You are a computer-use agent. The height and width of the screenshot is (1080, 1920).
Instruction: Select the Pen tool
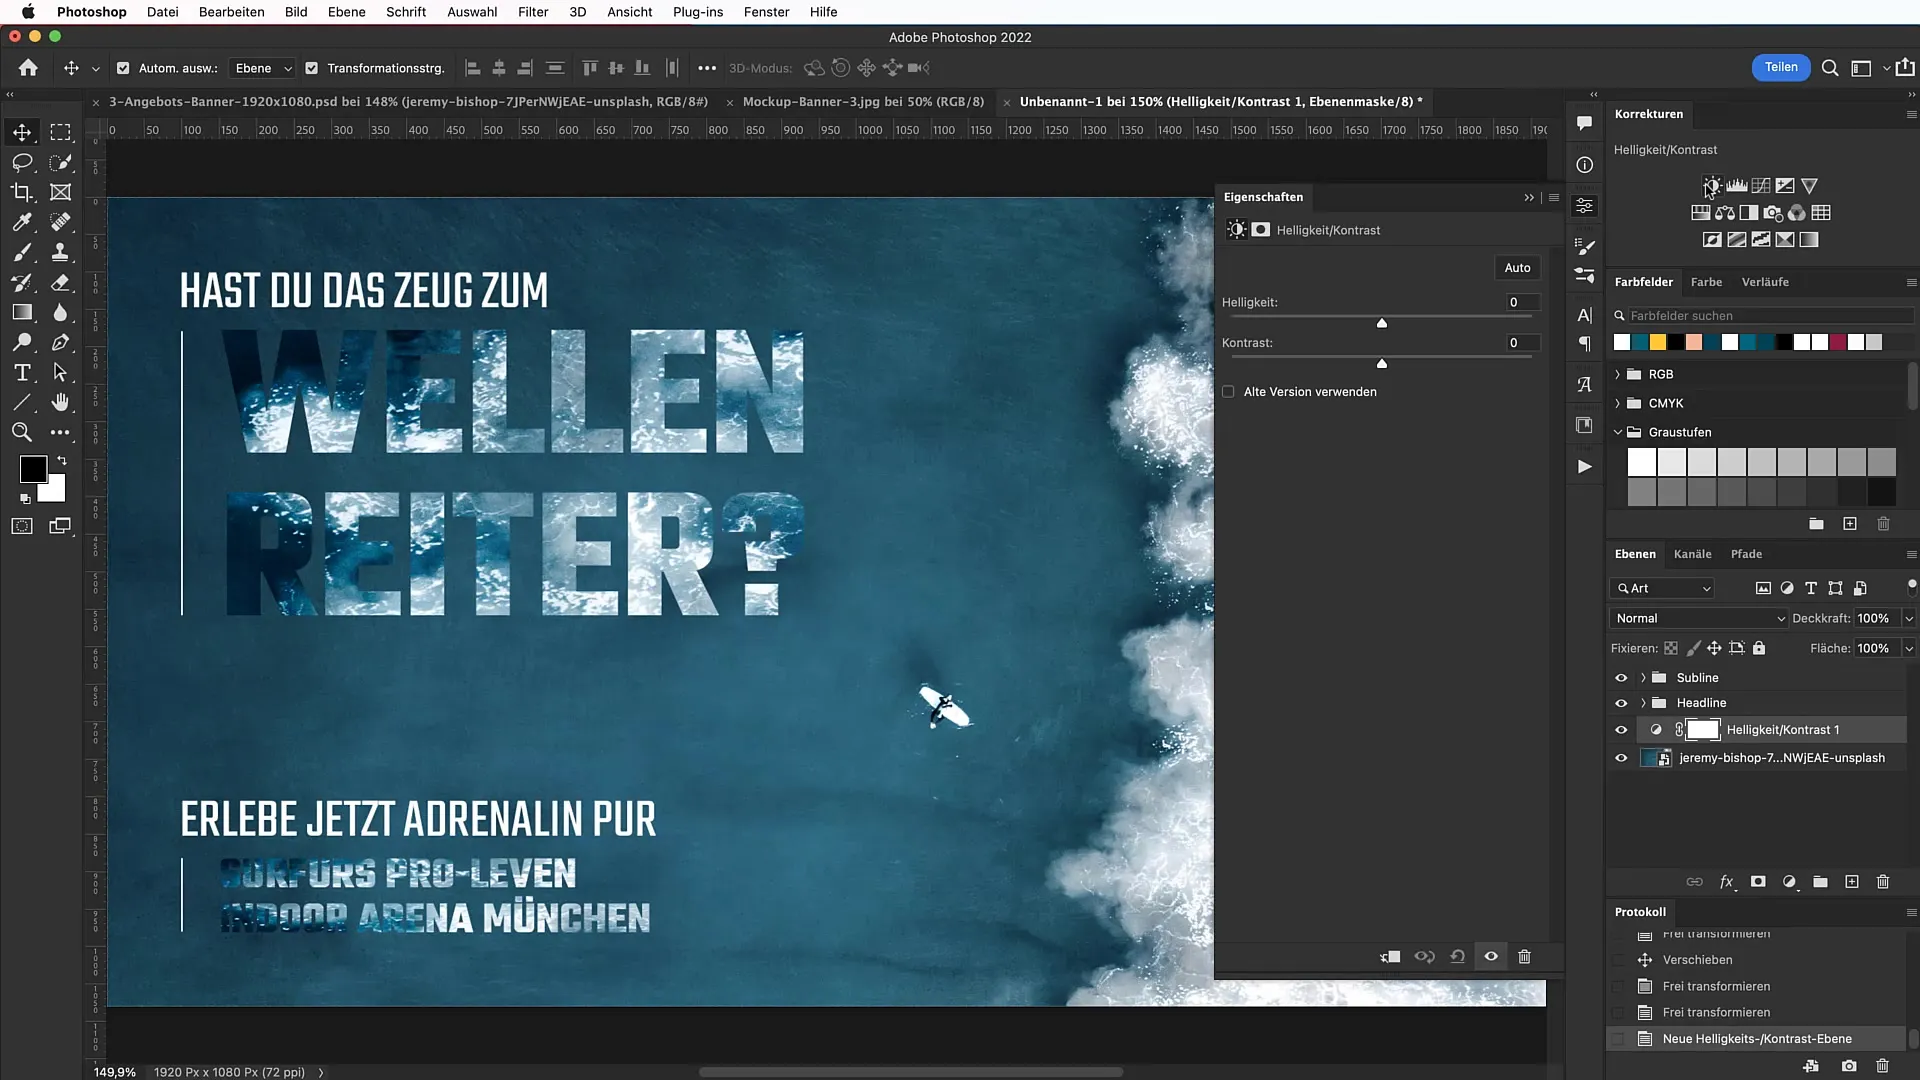pyautogui.click(x=61, y=342)
